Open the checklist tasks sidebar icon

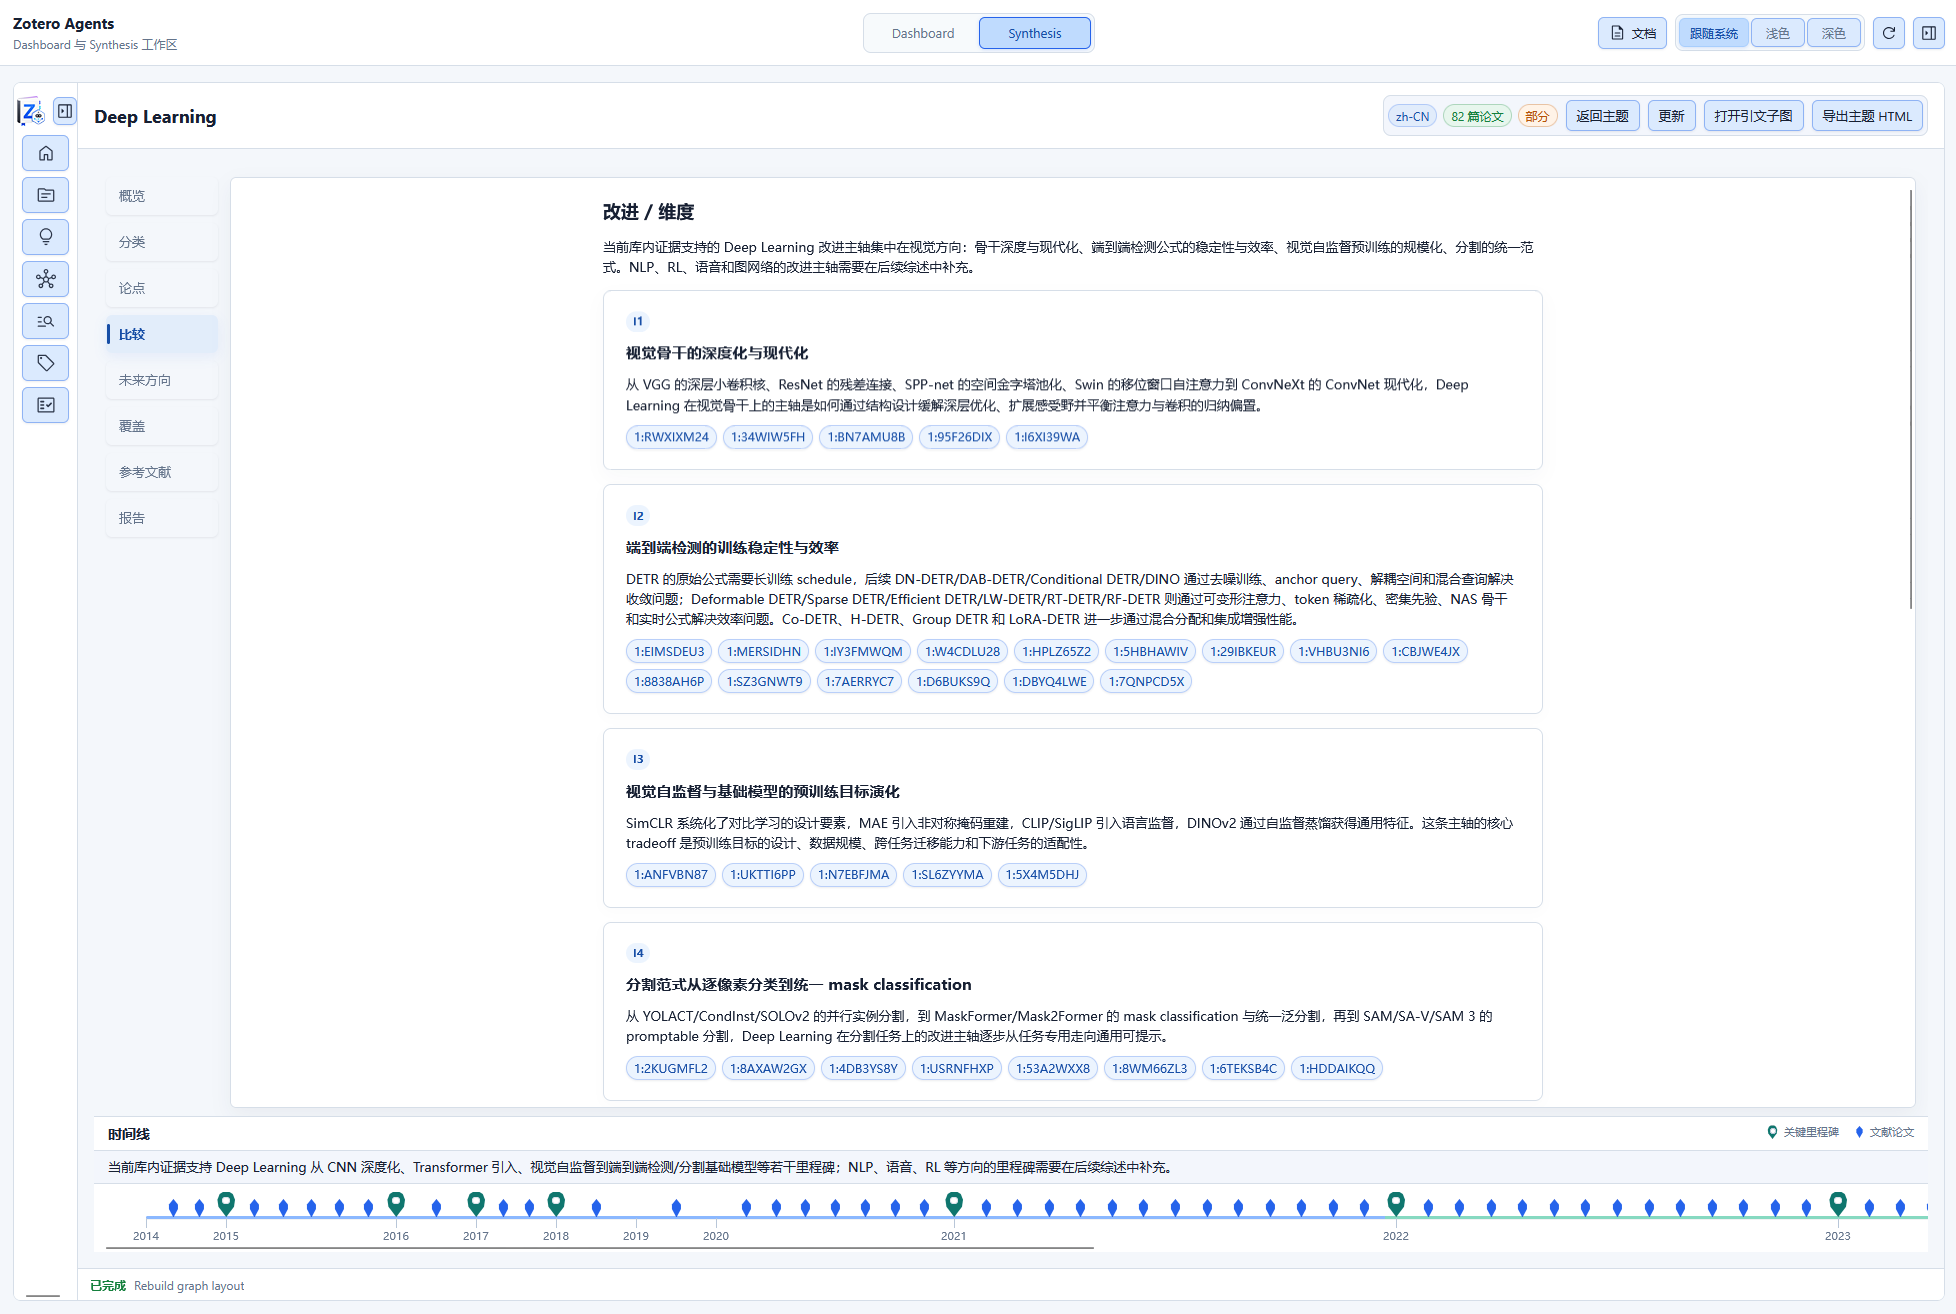pos(46,405)
